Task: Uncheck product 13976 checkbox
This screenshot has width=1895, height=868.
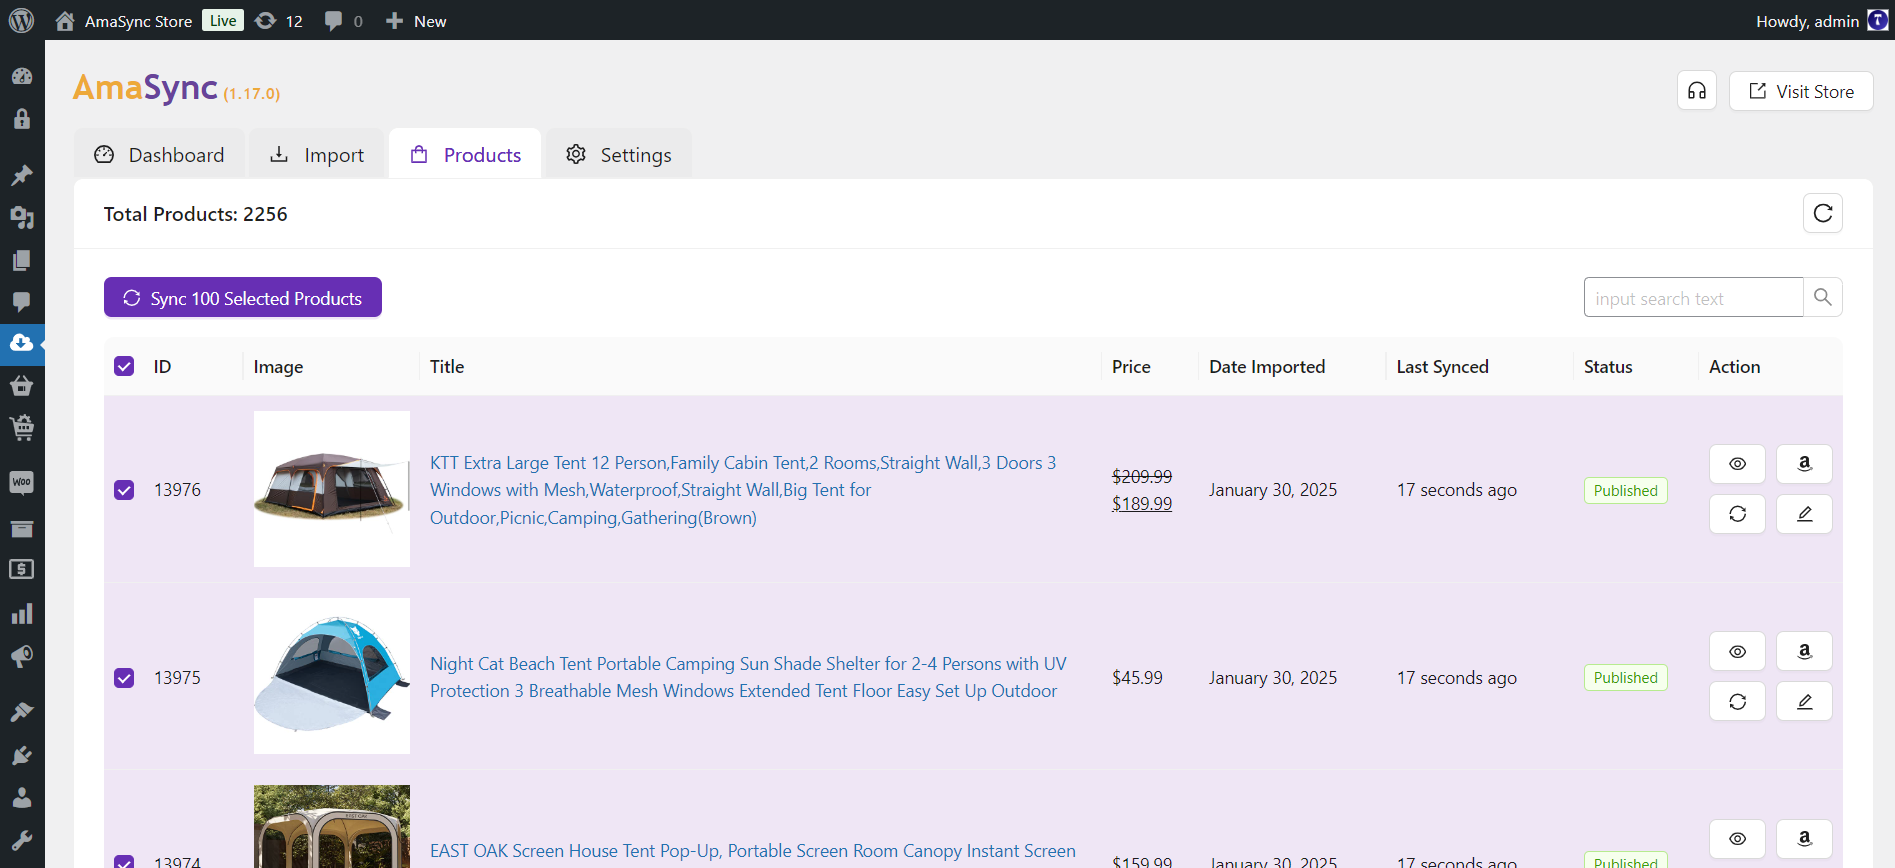Action: 124,490
